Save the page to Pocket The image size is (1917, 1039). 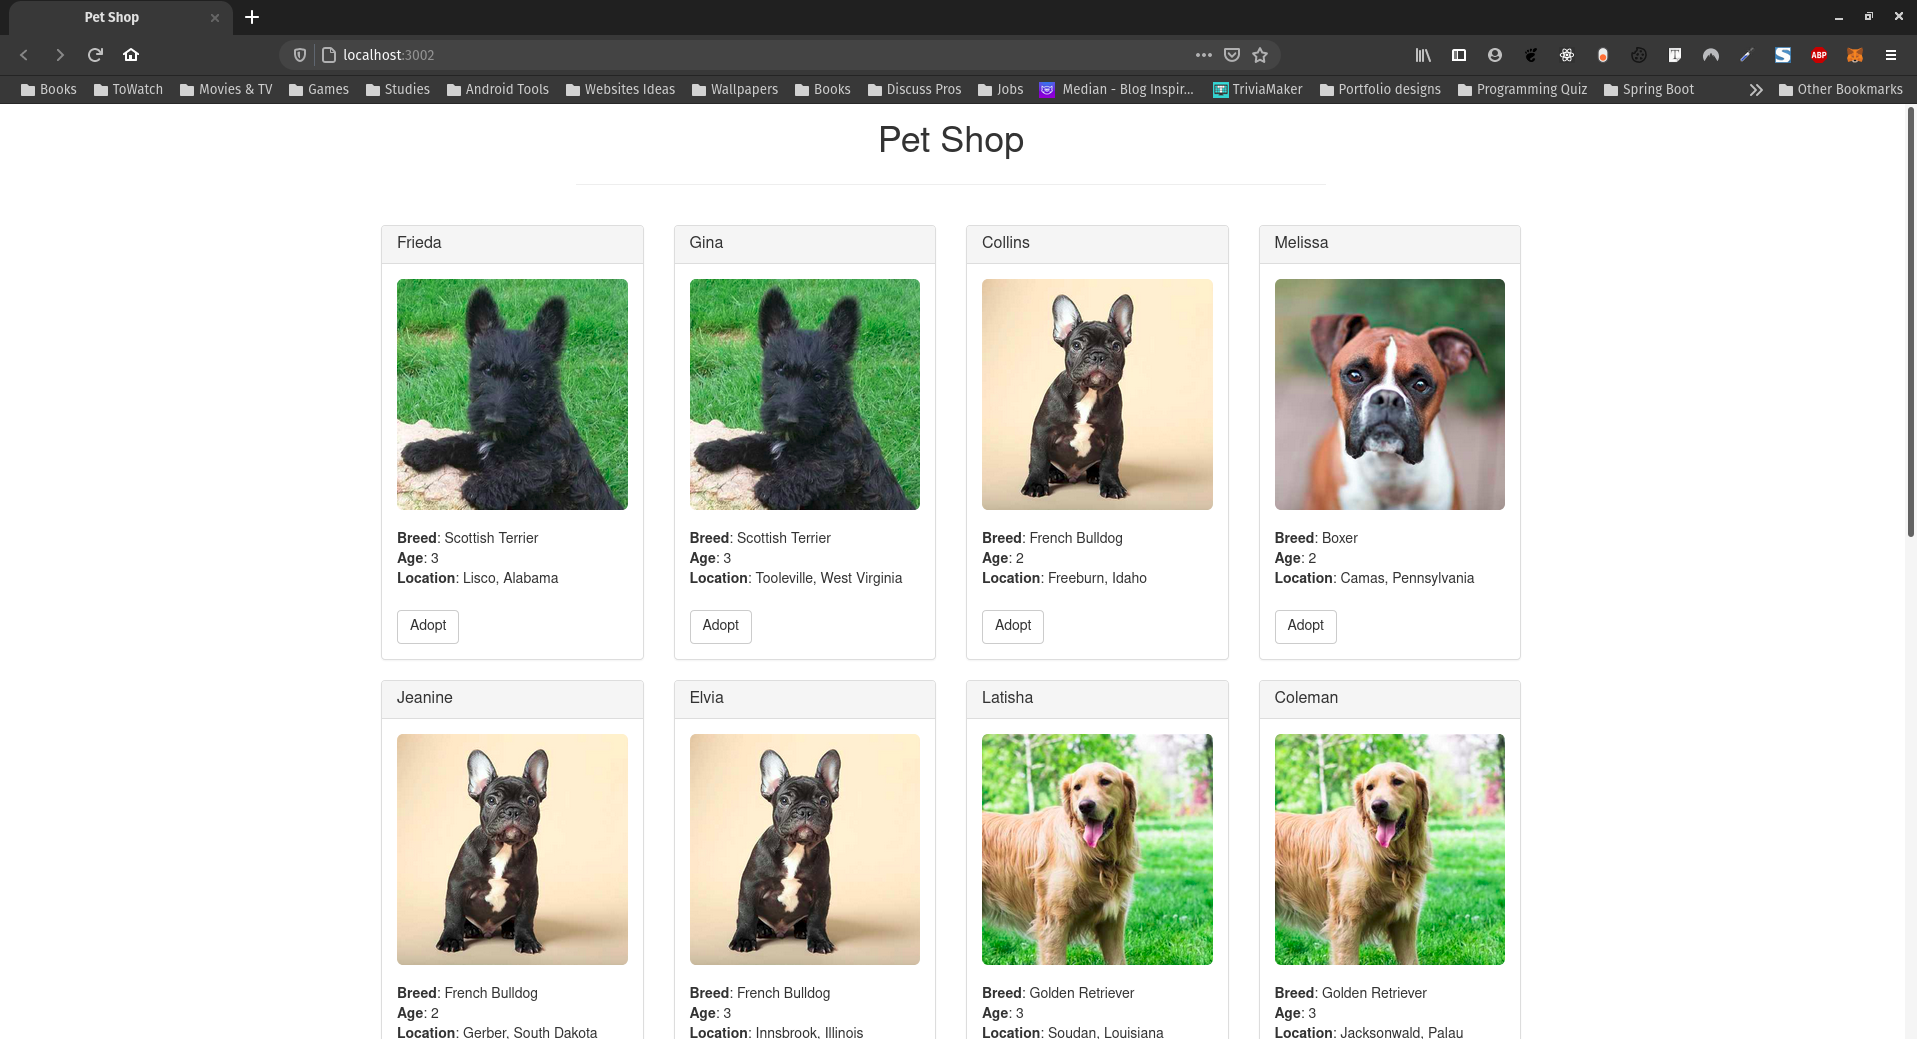1232,55
